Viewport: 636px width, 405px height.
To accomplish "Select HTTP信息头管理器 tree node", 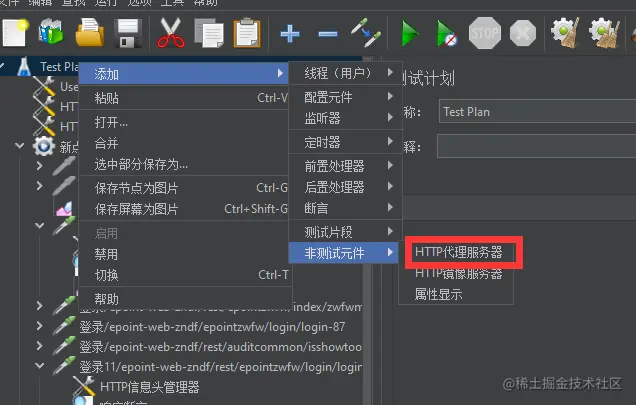I will pyautogui.click(x=150, y=387).
